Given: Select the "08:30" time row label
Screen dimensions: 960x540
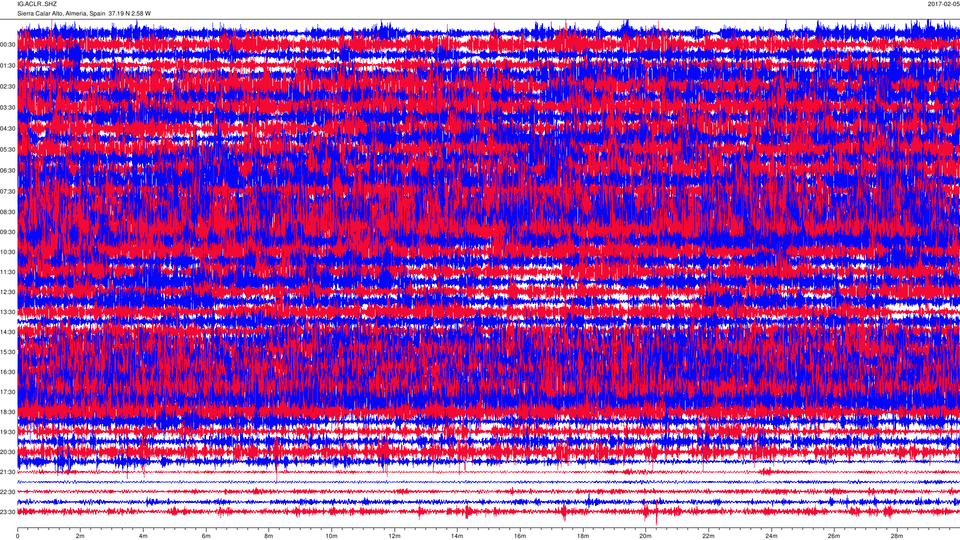Looking at the screenshot, I should [x=8, y=212].
